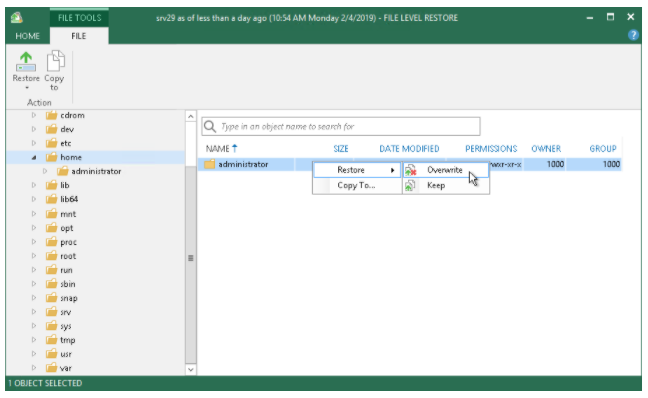Click the run folder icon
This screenshot has width=648, height=398.
coord(51,270)
